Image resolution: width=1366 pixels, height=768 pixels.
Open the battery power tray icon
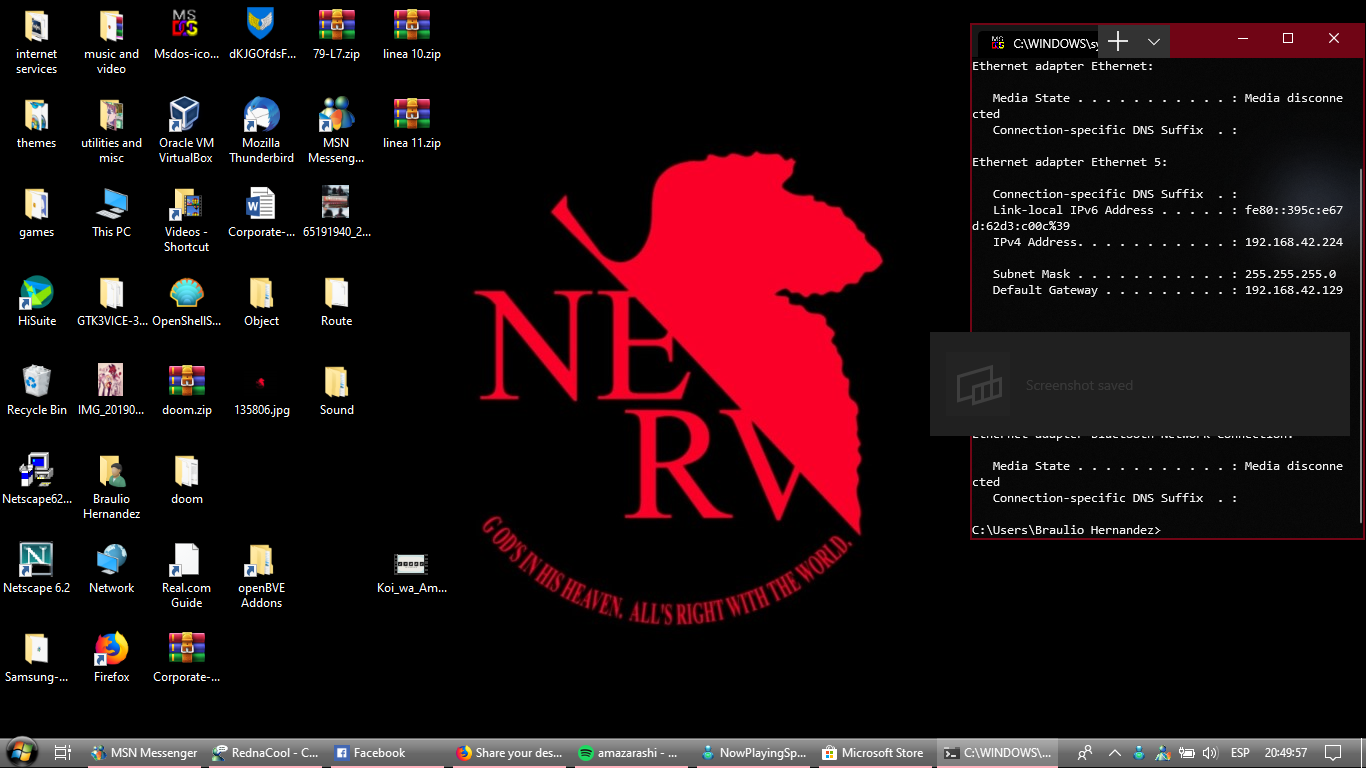pyautogui.click(x=1187, y=753)
